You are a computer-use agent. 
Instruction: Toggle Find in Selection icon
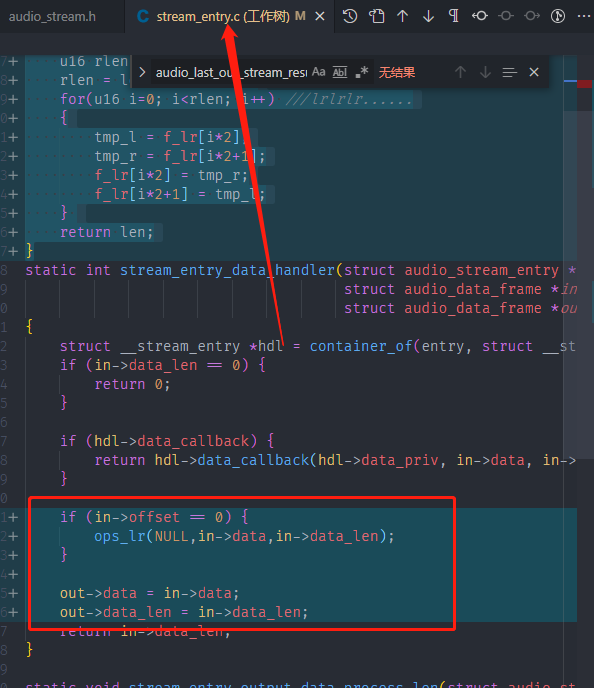pos(509,72)
